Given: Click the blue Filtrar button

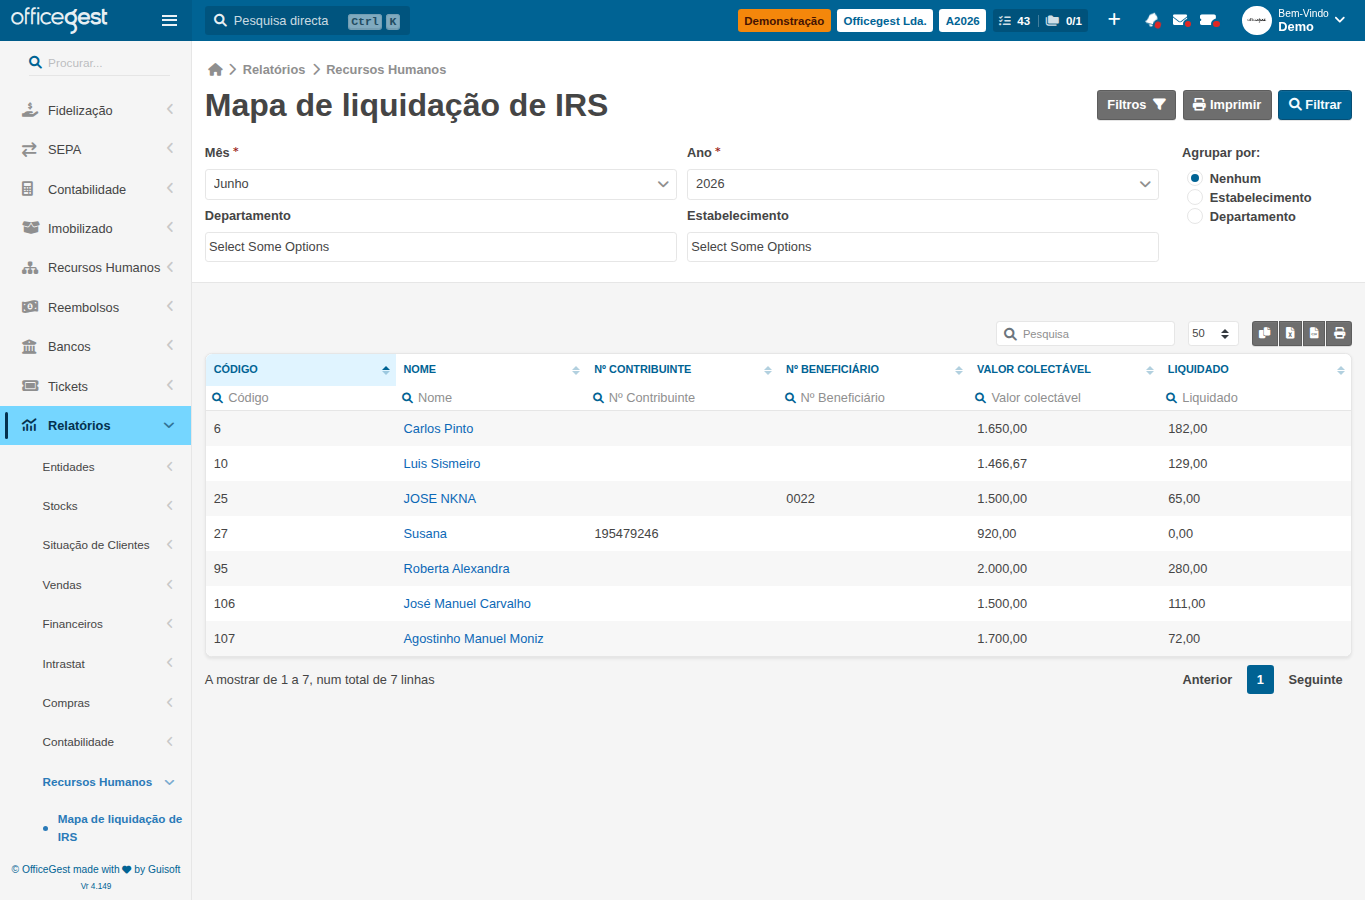Looking at the screenshot, I should coord(1315,105).
